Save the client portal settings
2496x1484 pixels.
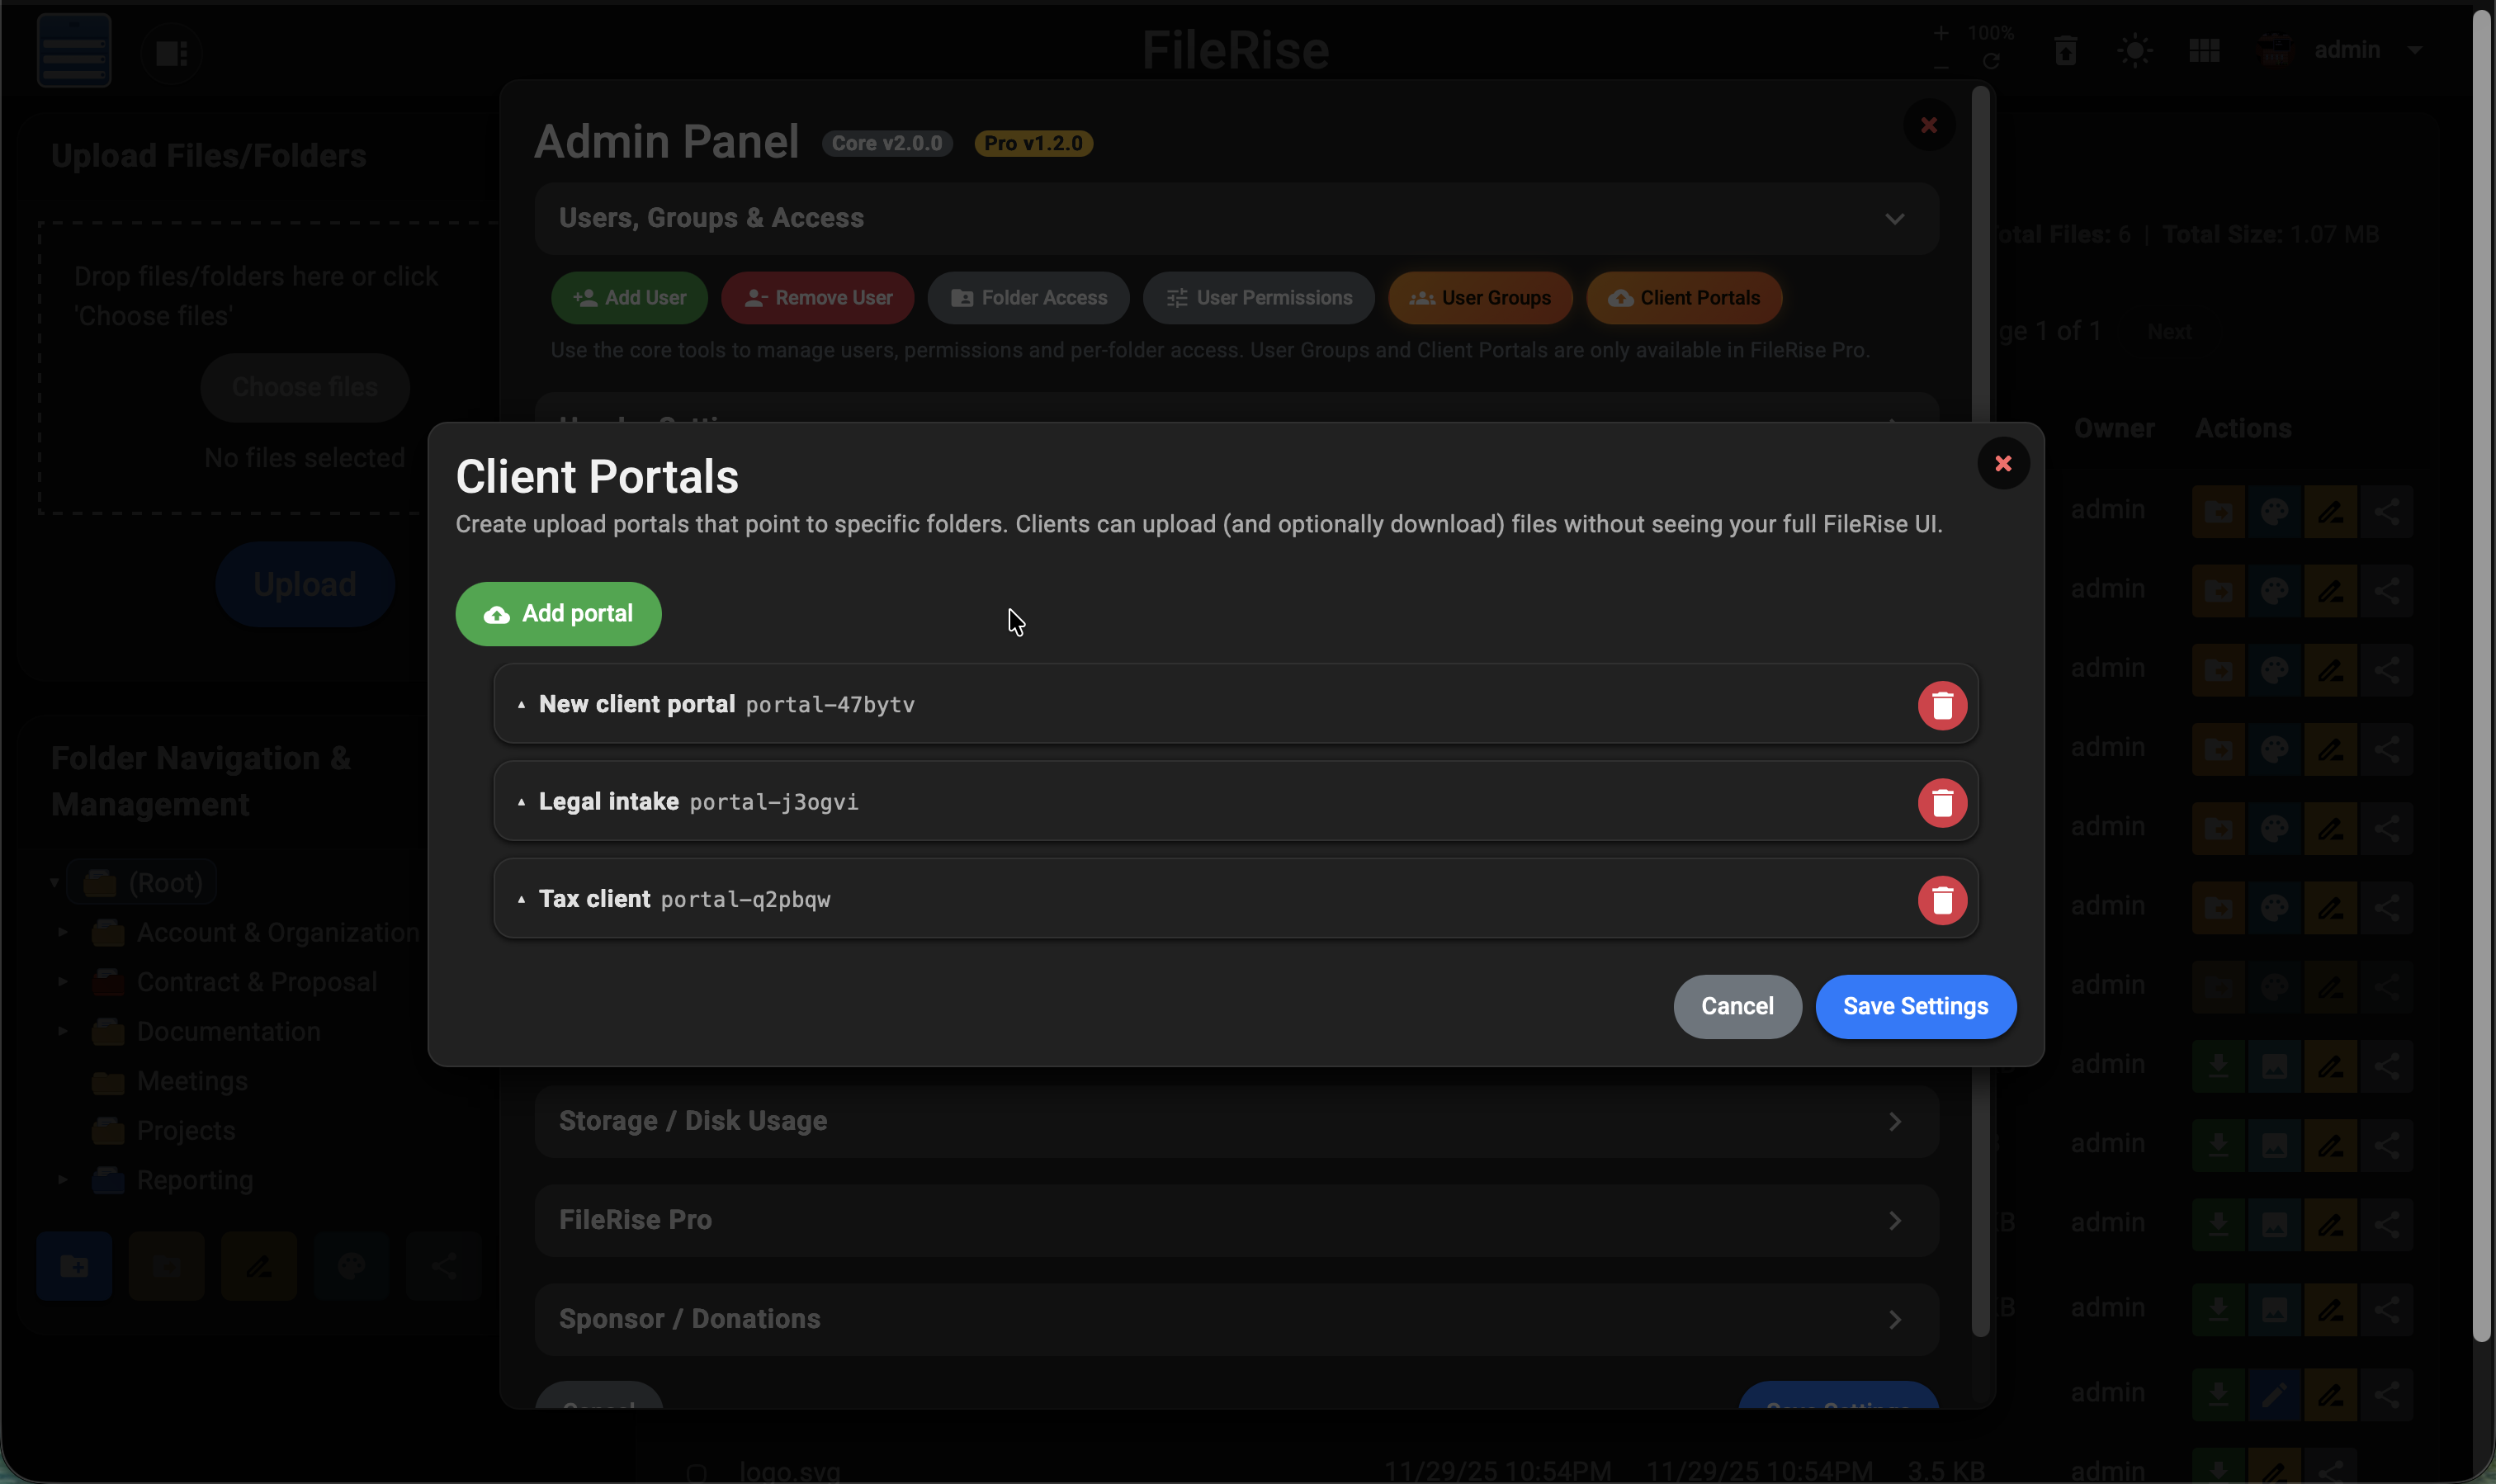[x=1914, y=1007]
